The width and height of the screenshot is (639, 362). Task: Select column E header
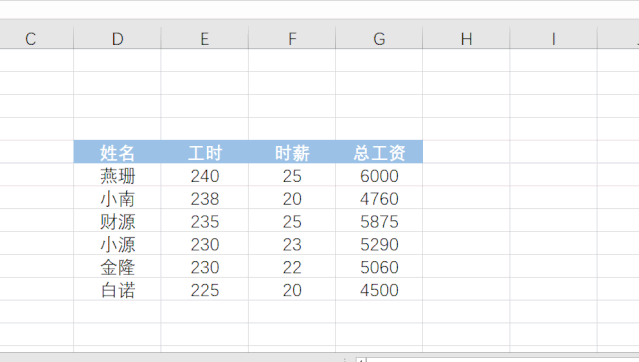[205, 39]
